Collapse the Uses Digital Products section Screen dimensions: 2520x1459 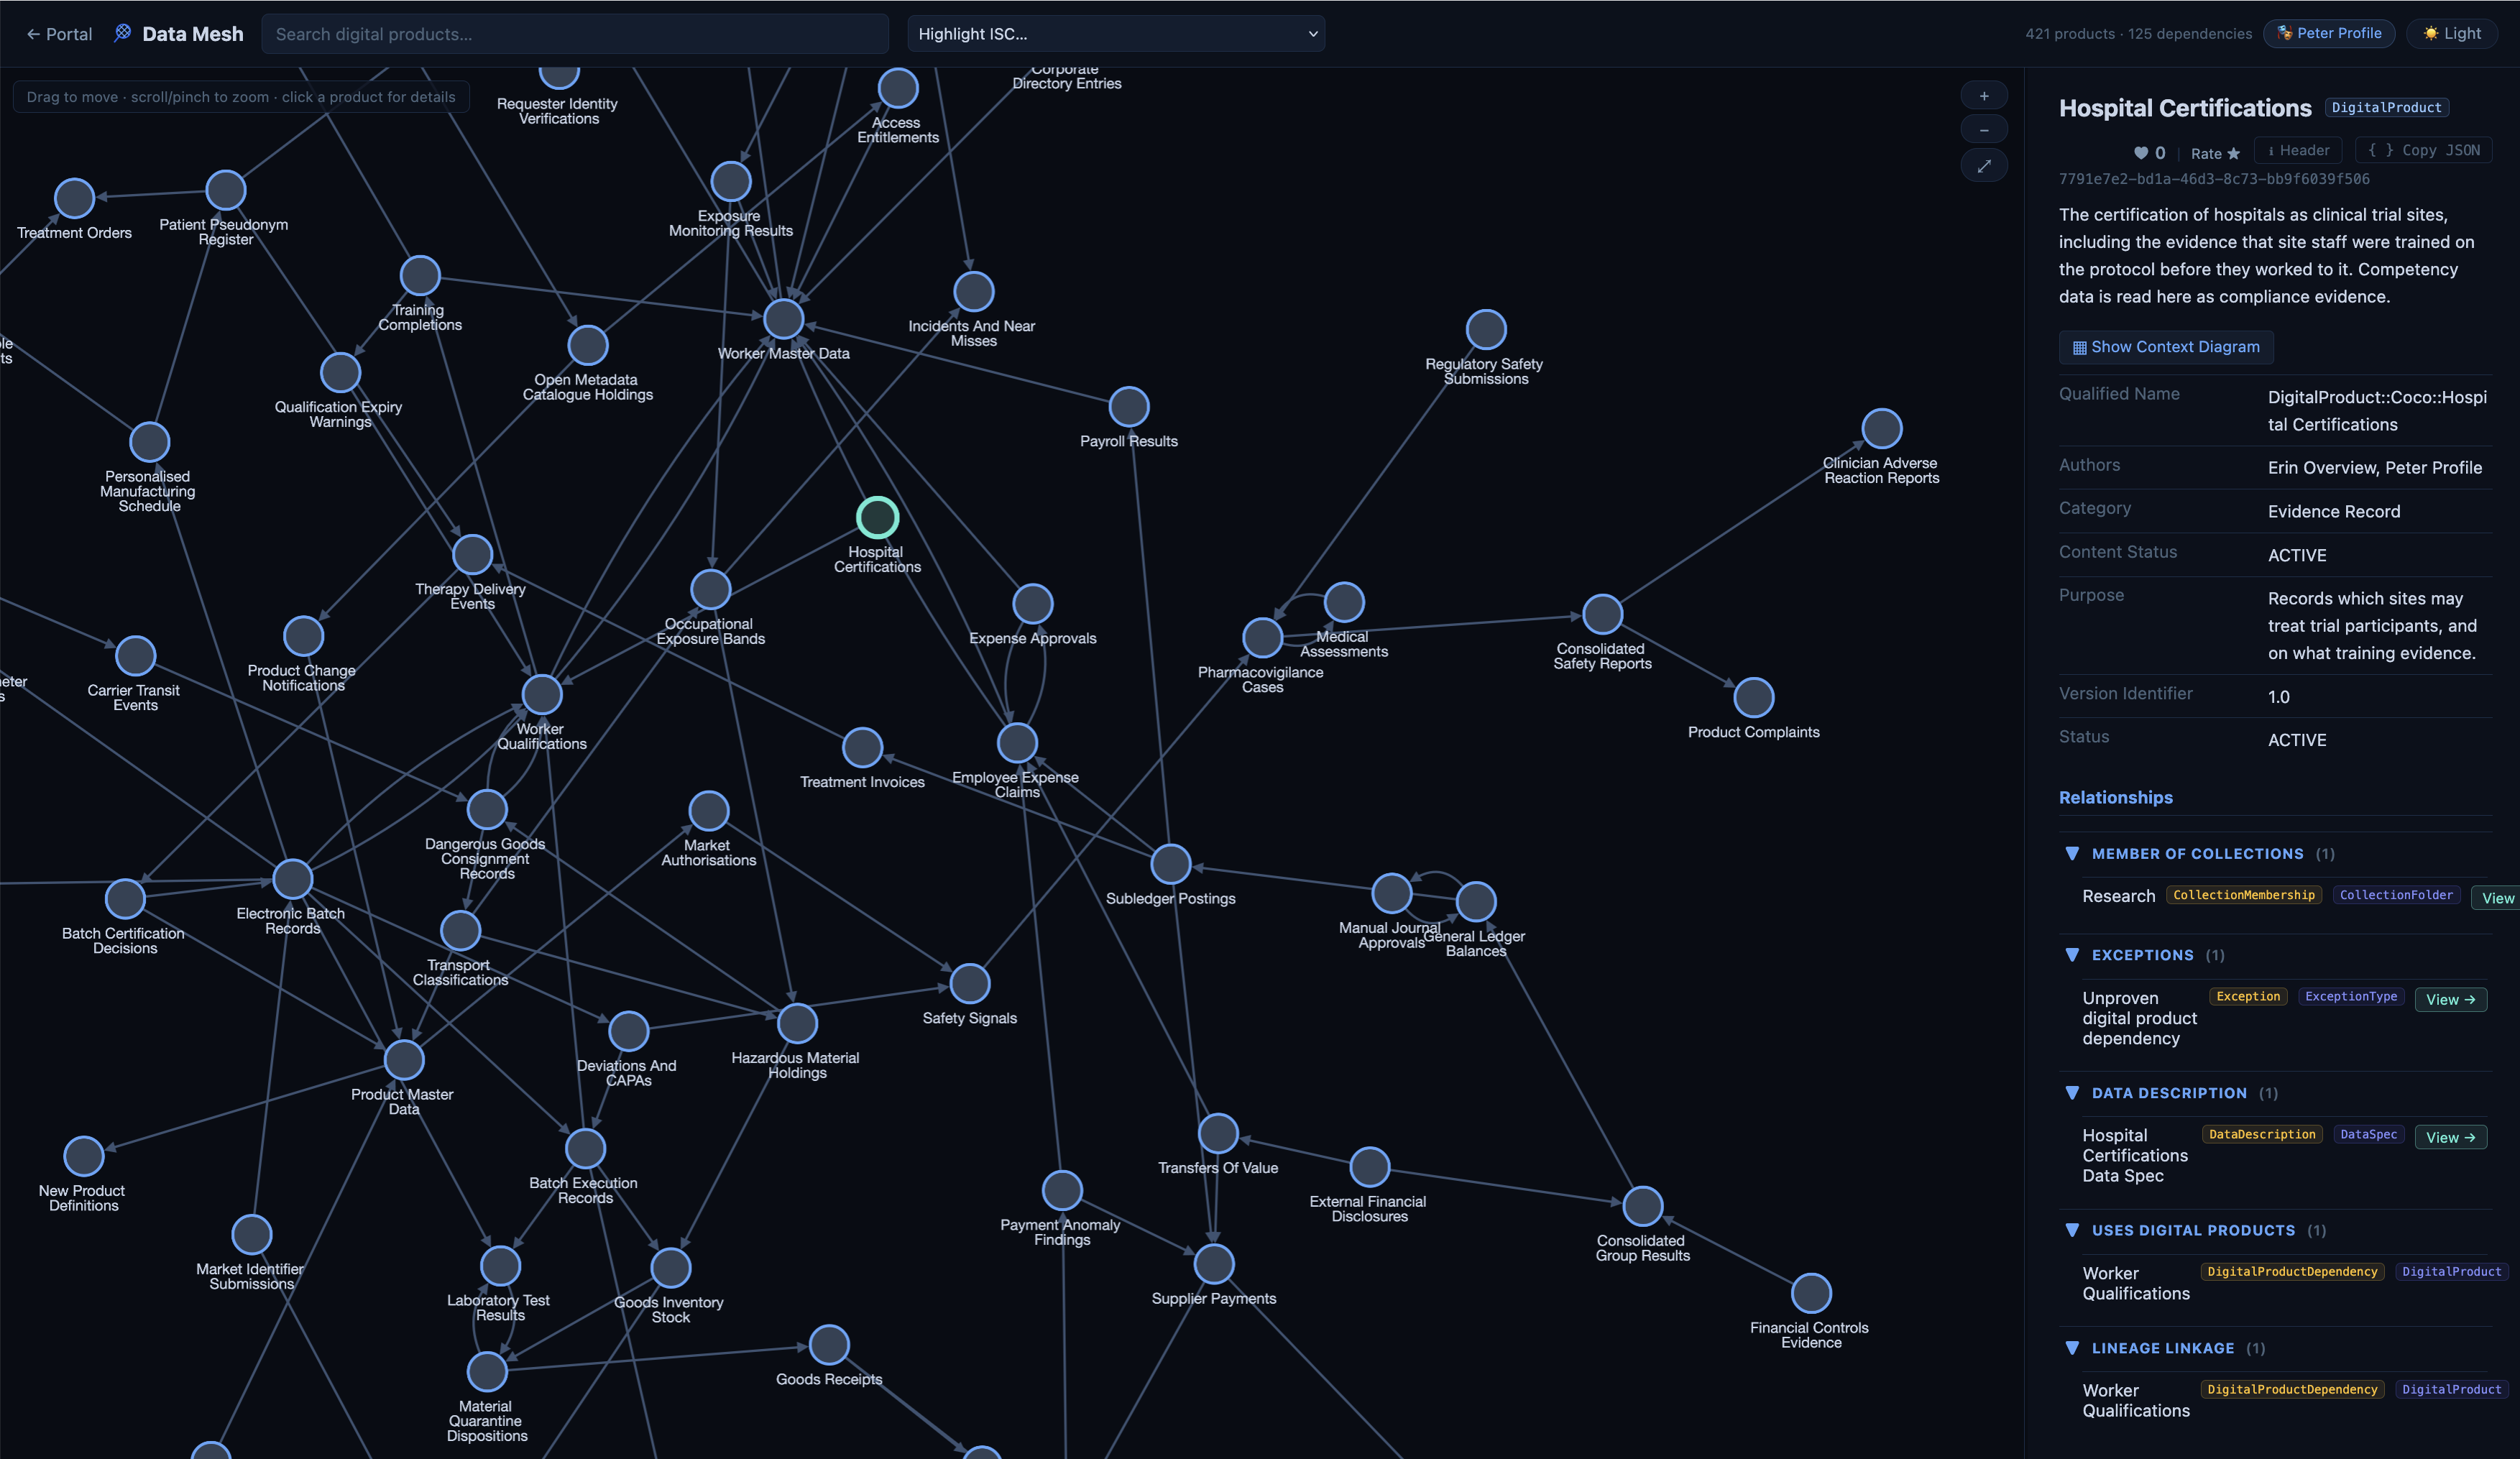(x=2071, y=1230)
